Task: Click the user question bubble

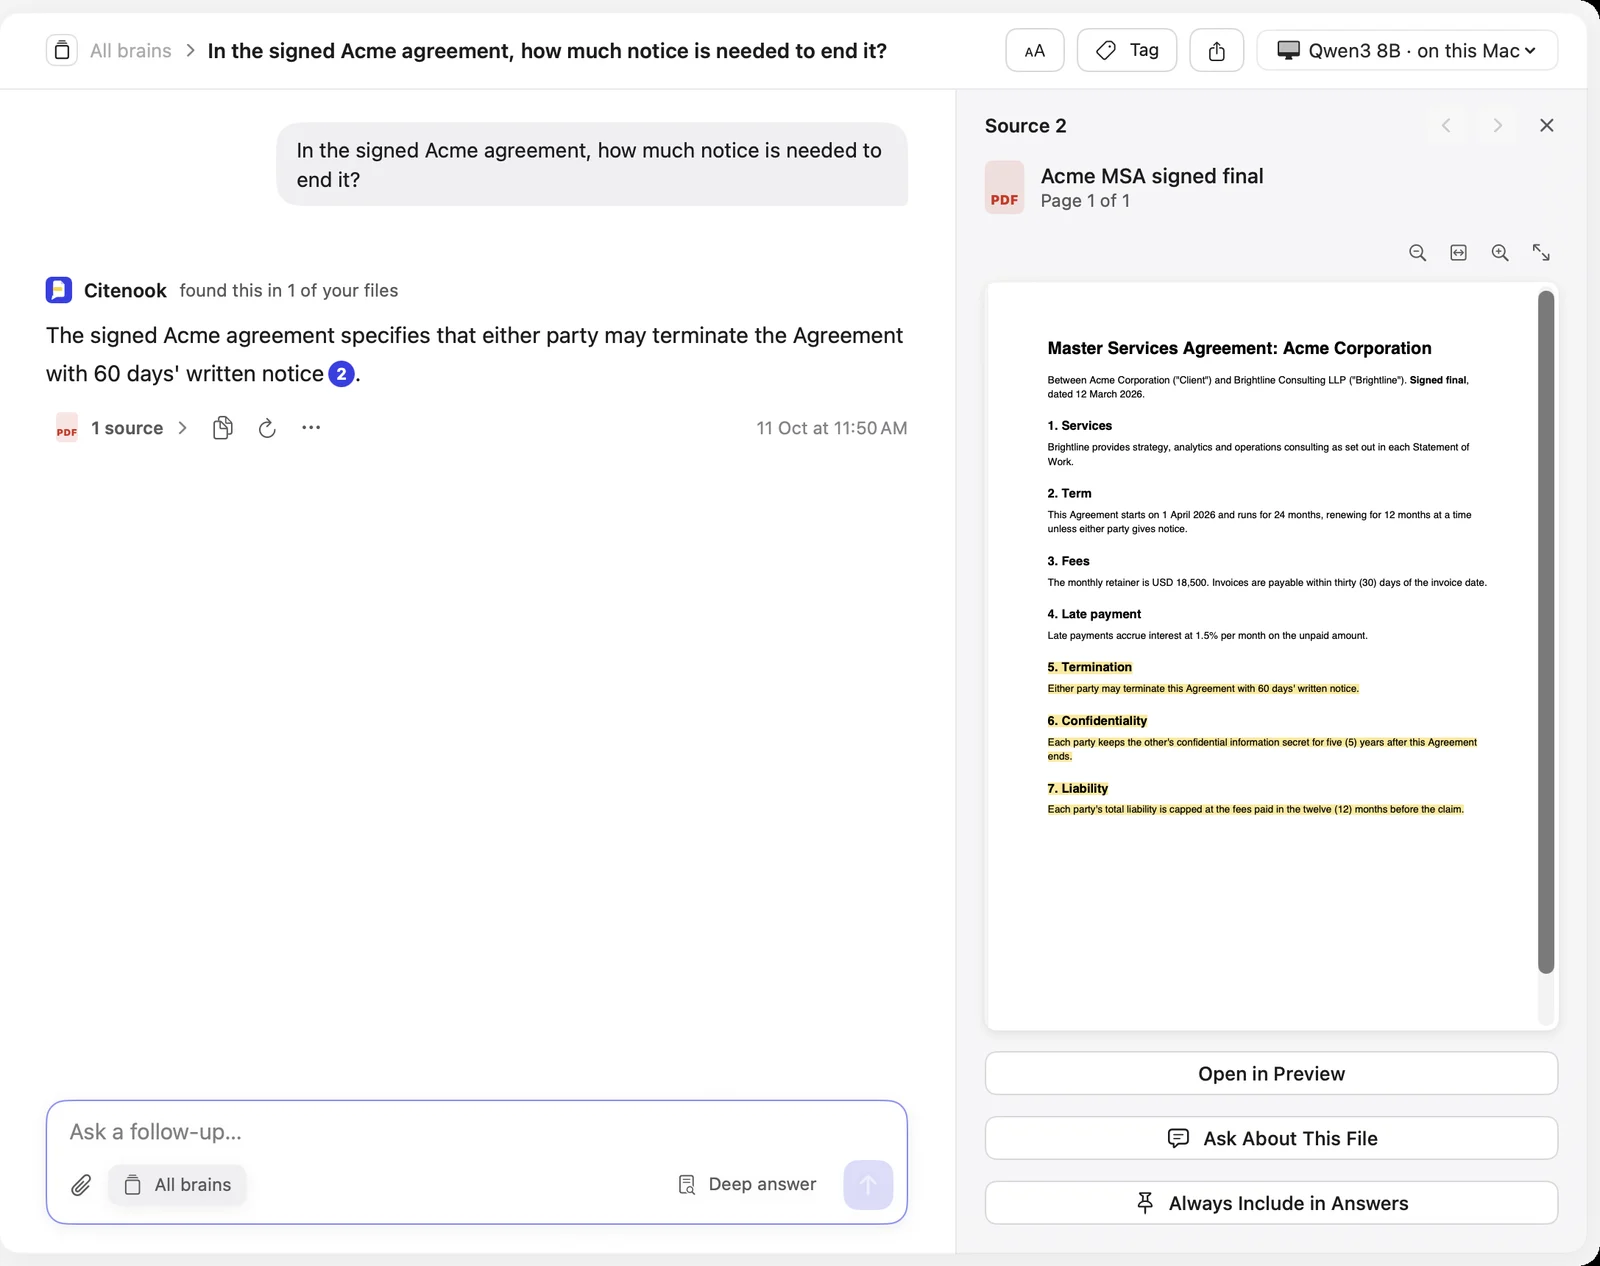Action: pyautogui.click(x=592, y=165)
